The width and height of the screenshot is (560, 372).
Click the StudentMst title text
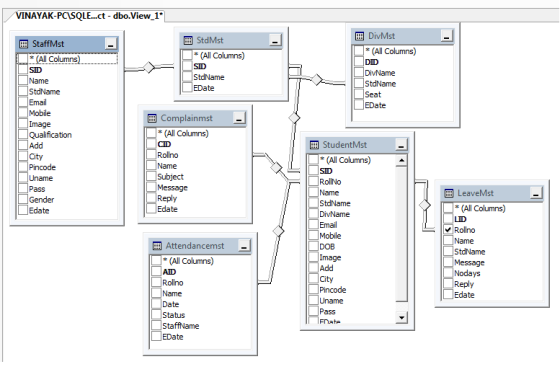tap(345, 145)
